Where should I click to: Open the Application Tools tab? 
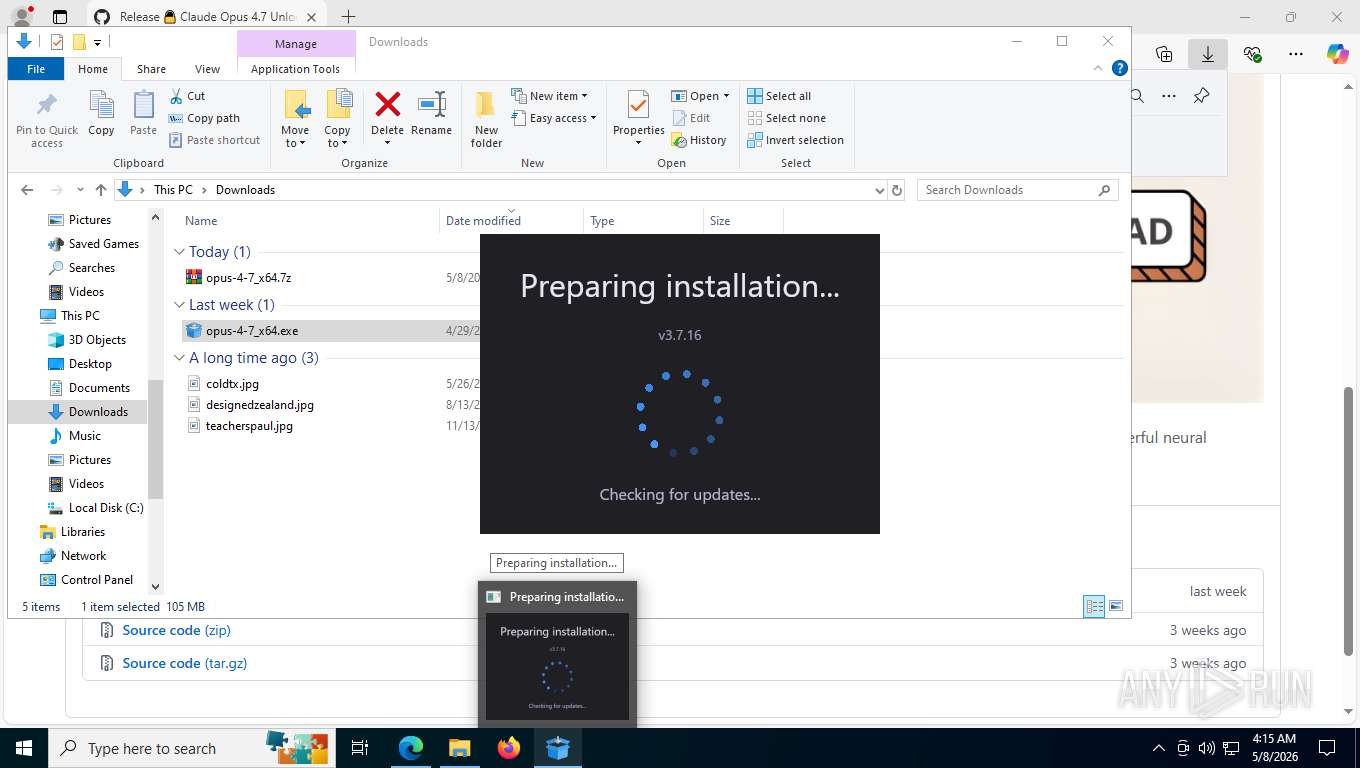click(295, 69)
